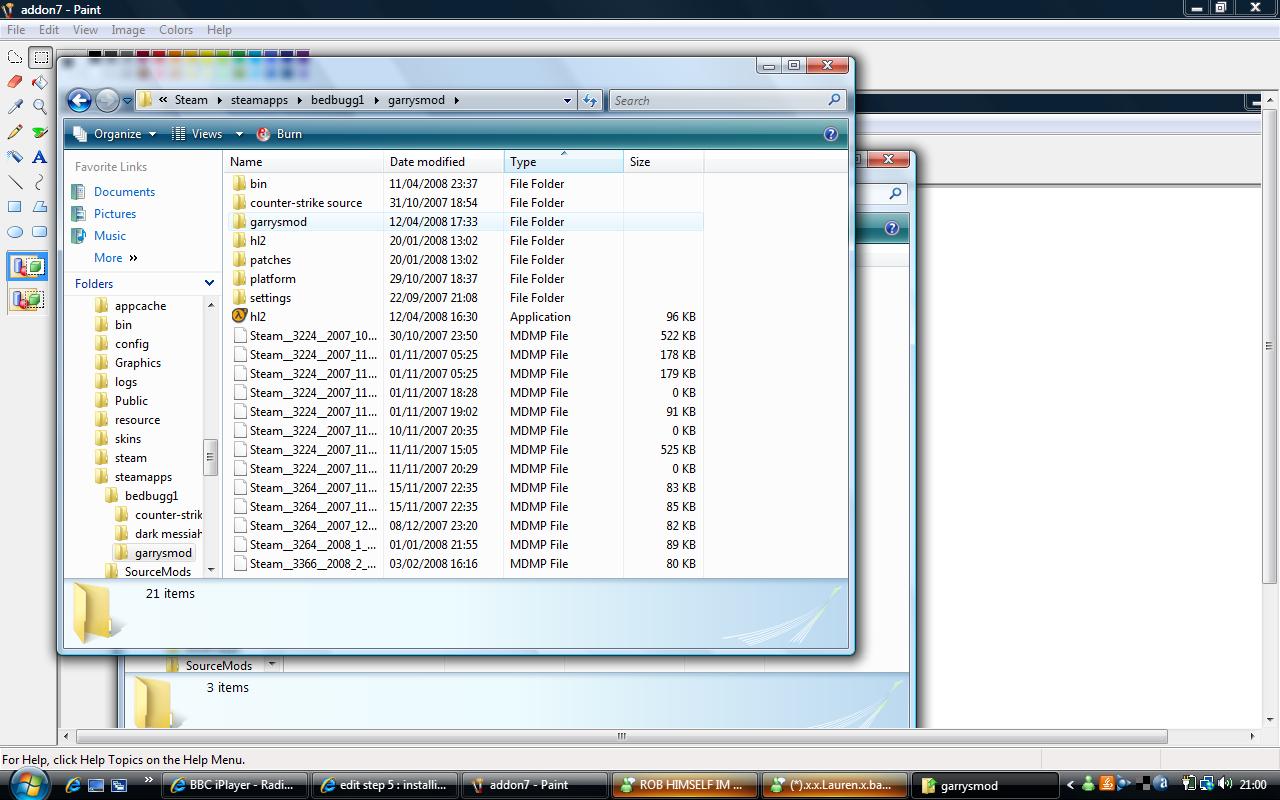Open the Views dropdown arrow
The image size is (1280, 800).
[239, 134]
